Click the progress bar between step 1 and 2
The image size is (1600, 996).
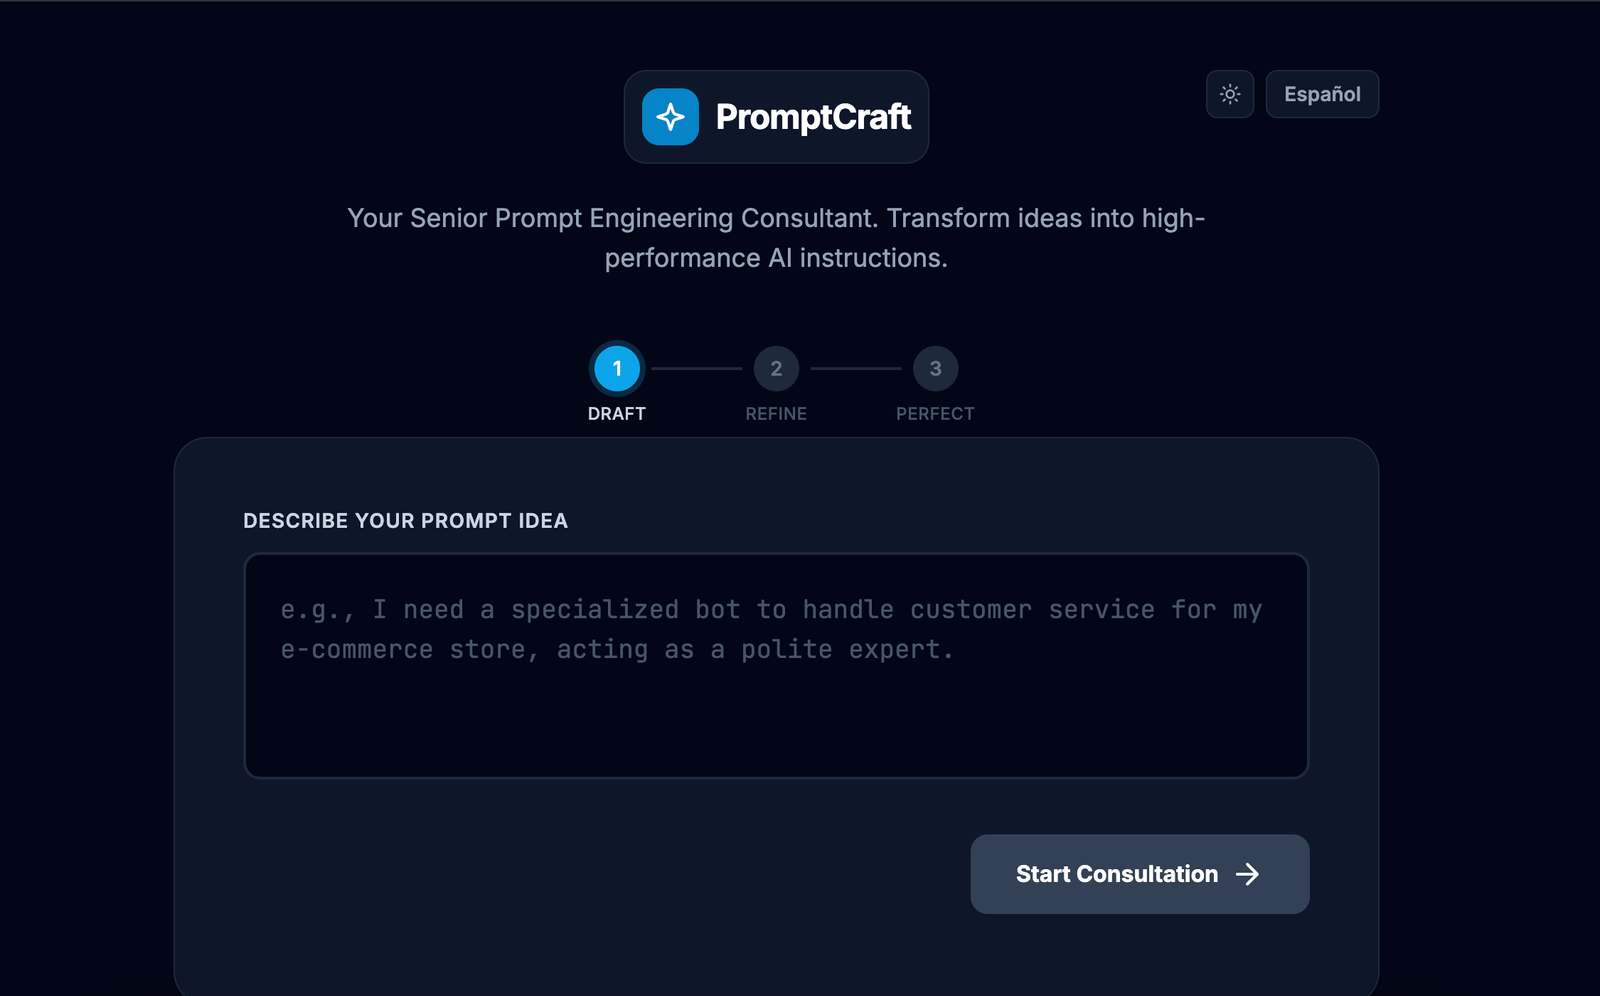pos(697,368)
